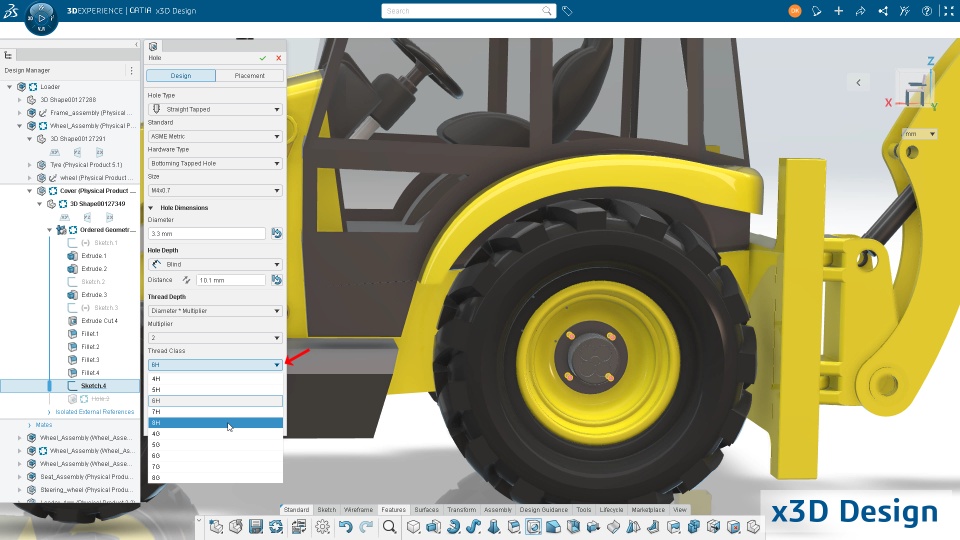960x540 pixels.
Task: Select Sketch.4 in the design tree
Action: click(93, 386)
